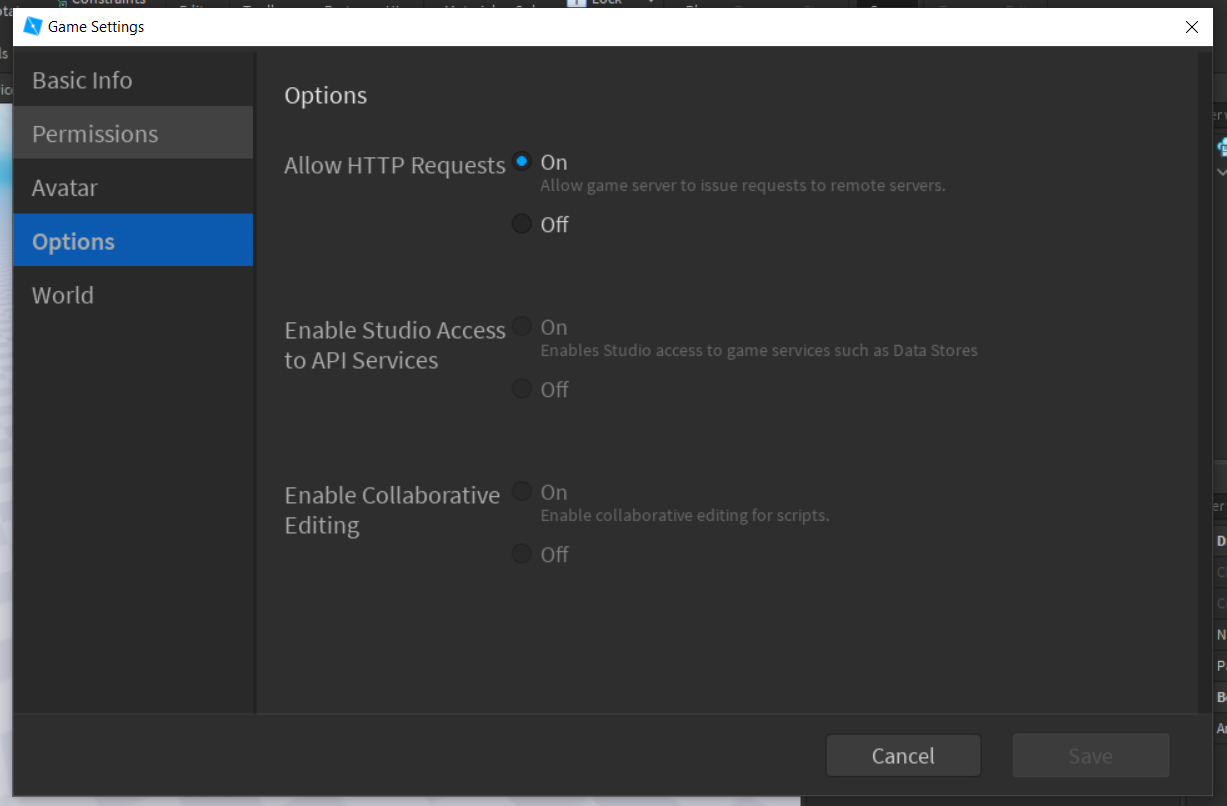Click the Options heading in the settings panel
Viewport: 1227px width, 806px height.
pos(325,95)
